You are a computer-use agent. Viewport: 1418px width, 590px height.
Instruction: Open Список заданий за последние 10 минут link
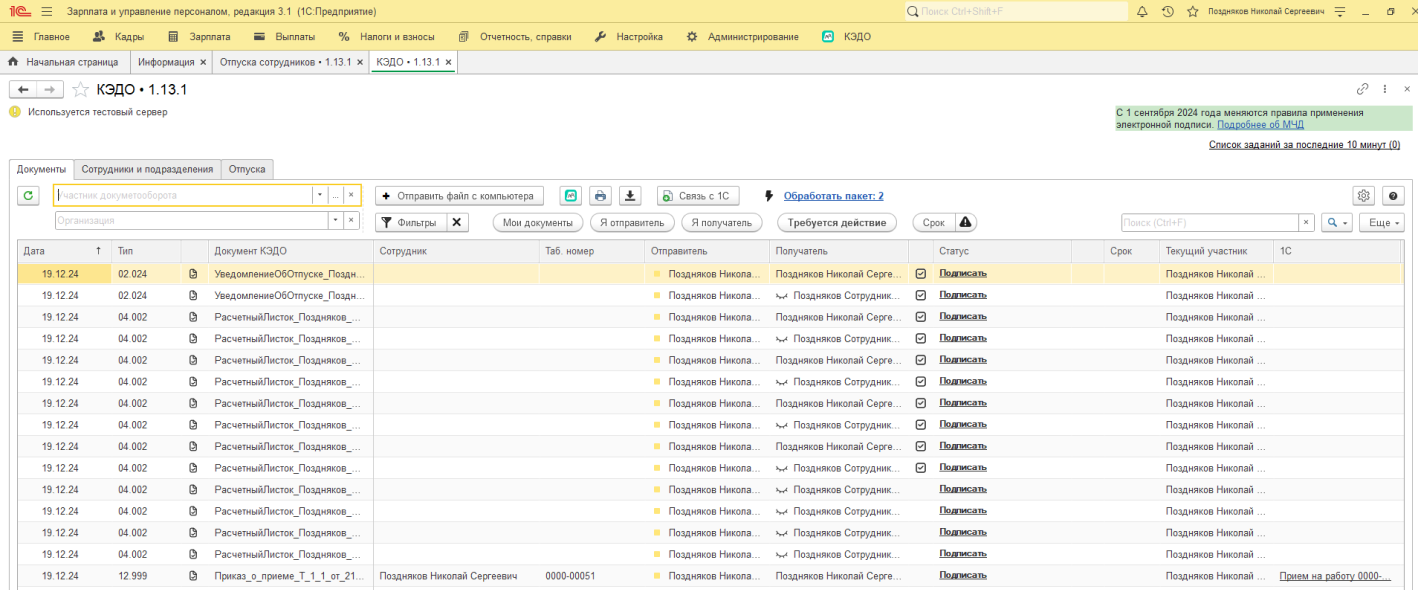click(1304, 145)
